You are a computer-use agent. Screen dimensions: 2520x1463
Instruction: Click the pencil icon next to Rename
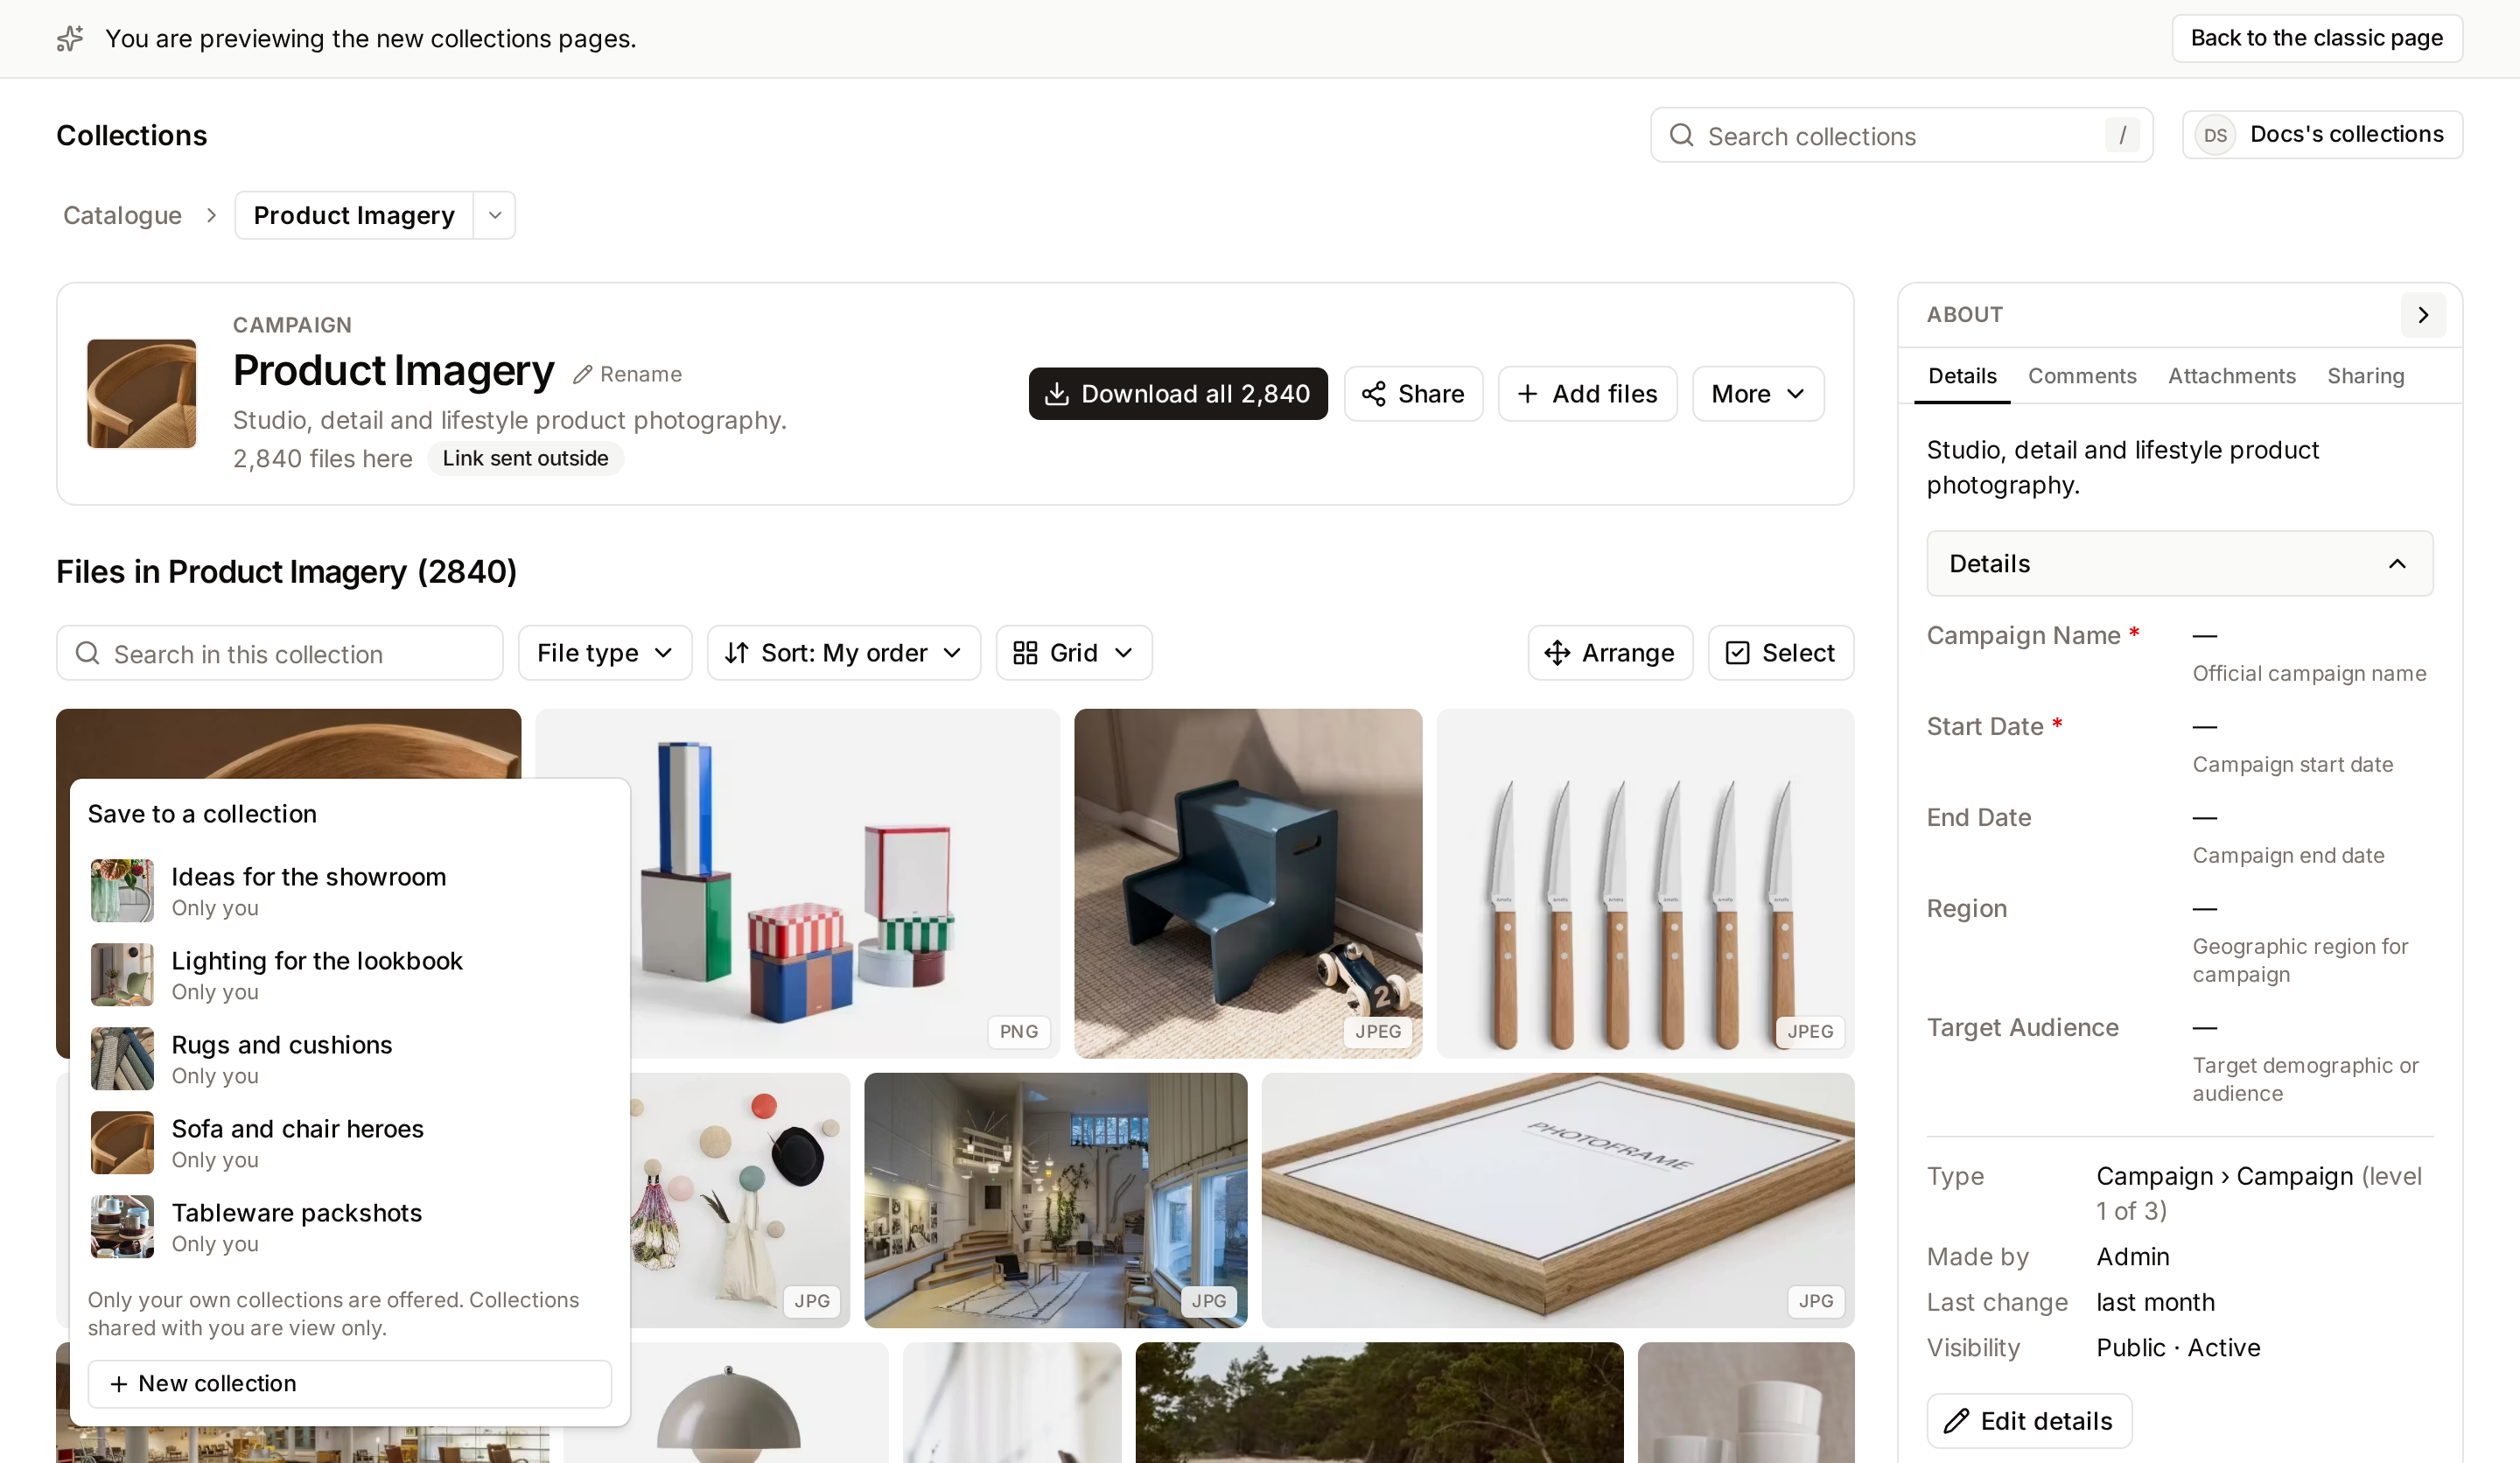coord(582,374)
